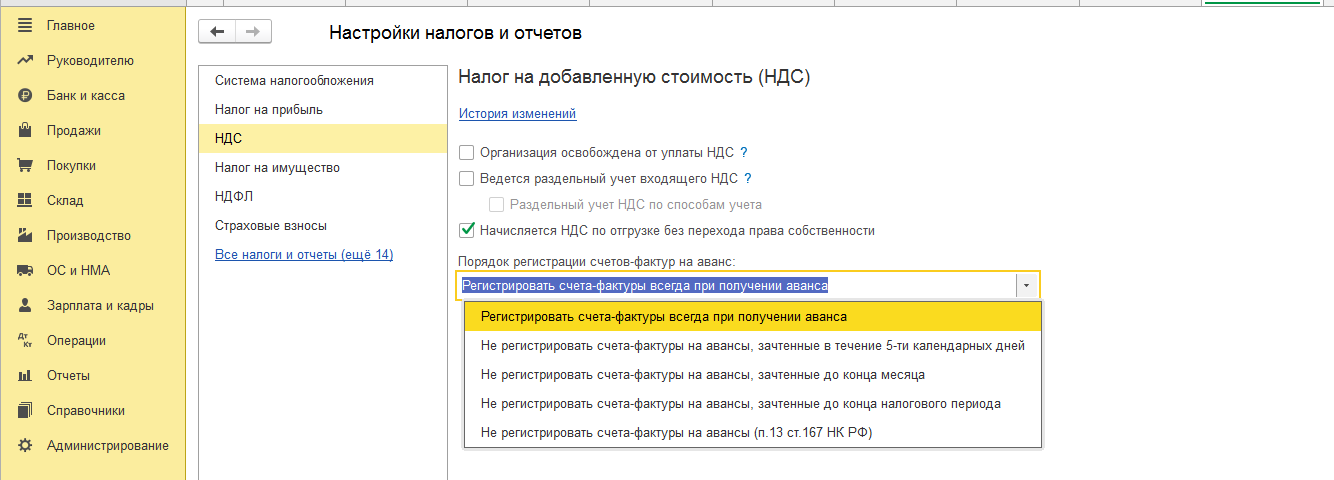1334x480 pixels.
Task: Select option зачтенные до конца месяца
Action: coord(702,375)
